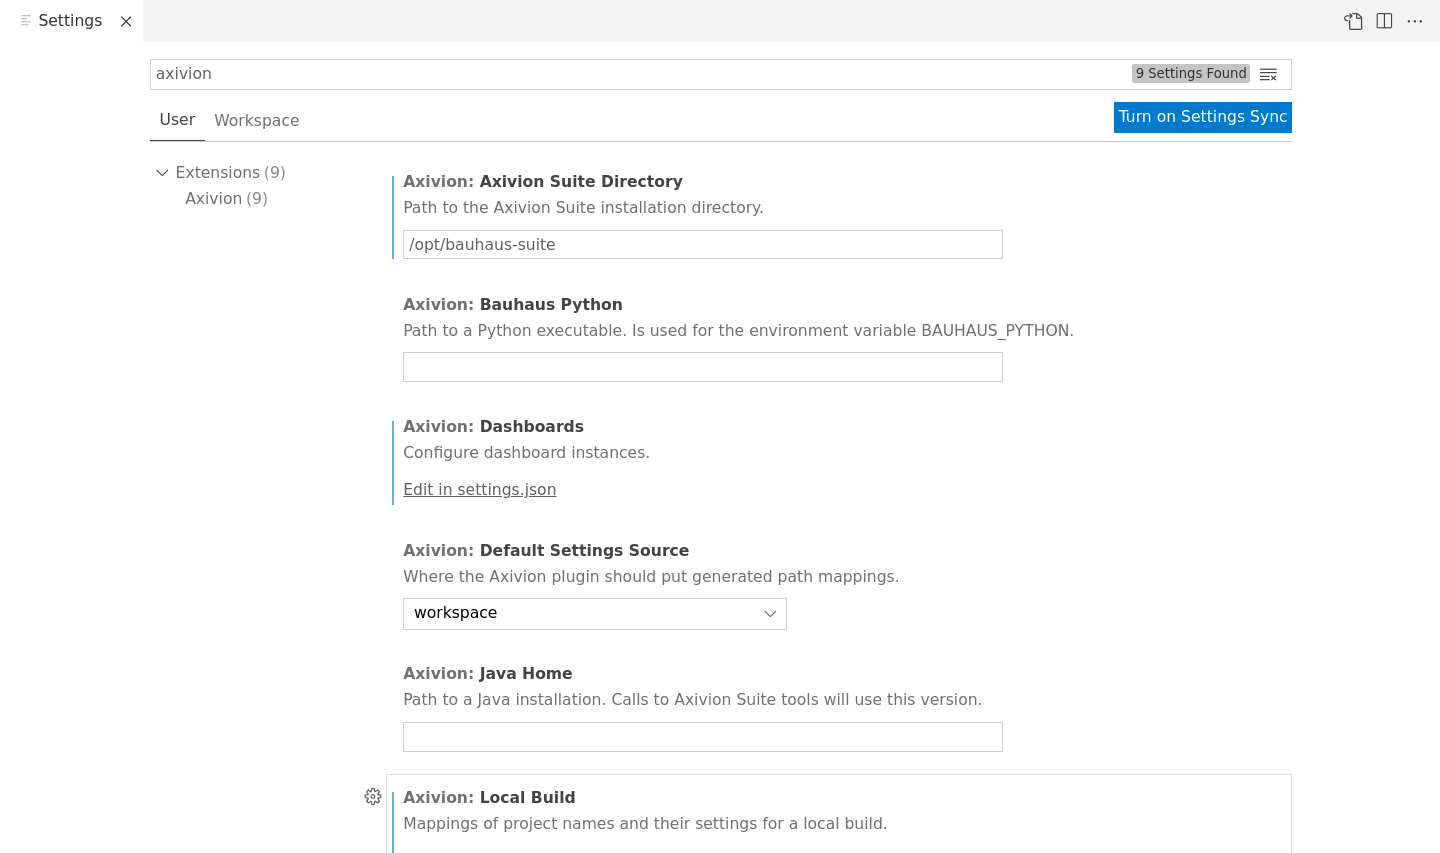The image size is (1440, 853).
Task: Open Settings JSON file icon
Action: (x=1353, y=21)
